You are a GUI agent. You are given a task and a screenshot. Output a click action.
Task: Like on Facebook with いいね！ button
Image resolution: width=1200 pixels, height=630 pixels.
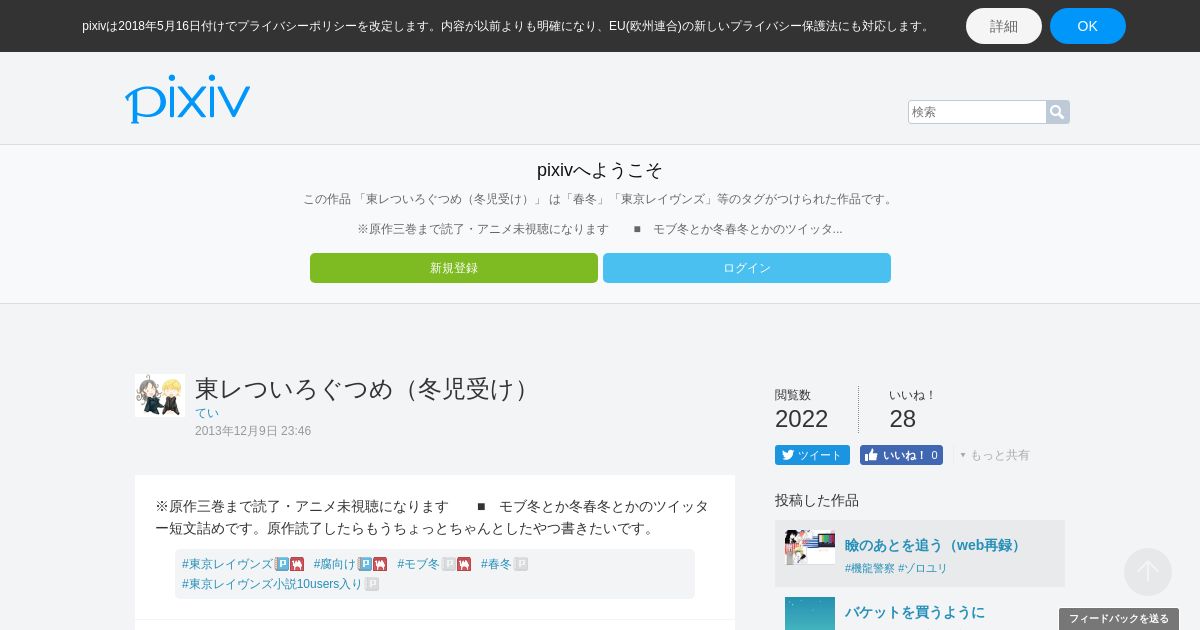[x=901, y=455]
